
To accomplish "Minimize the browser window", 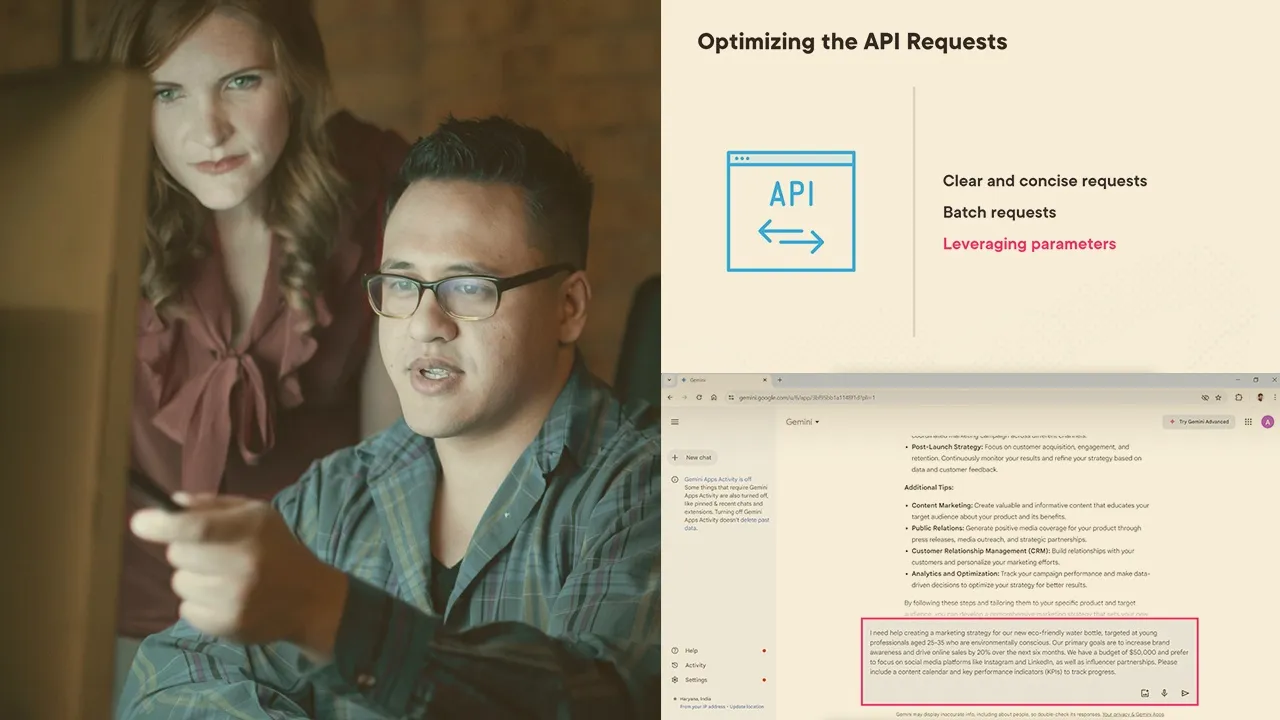I will click(x=1238, y=380).
